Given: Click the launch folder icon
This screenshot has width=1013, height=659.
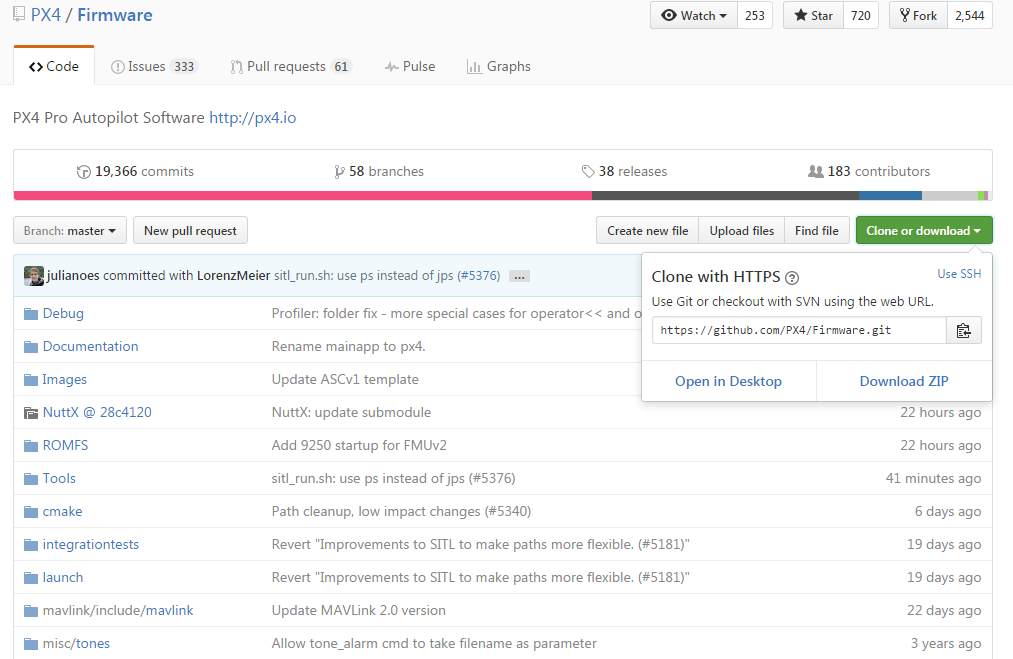Looking at the screenshot, I should [x=31, y=578].
